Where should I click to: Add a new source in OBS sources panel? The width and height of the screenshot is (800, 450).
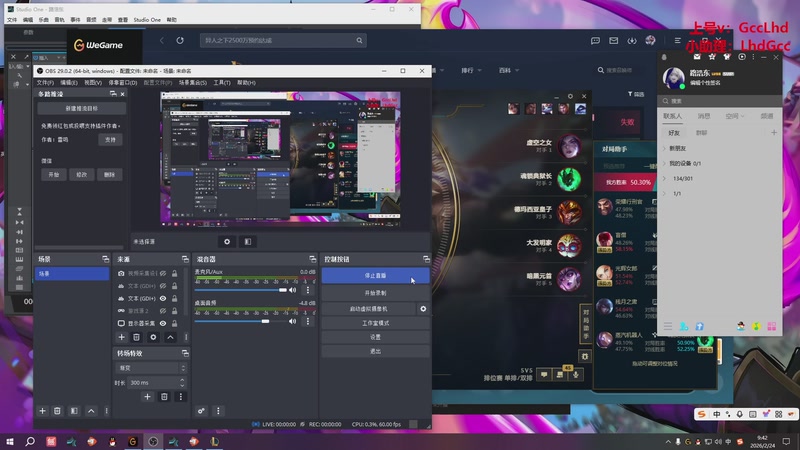[121, 337]
